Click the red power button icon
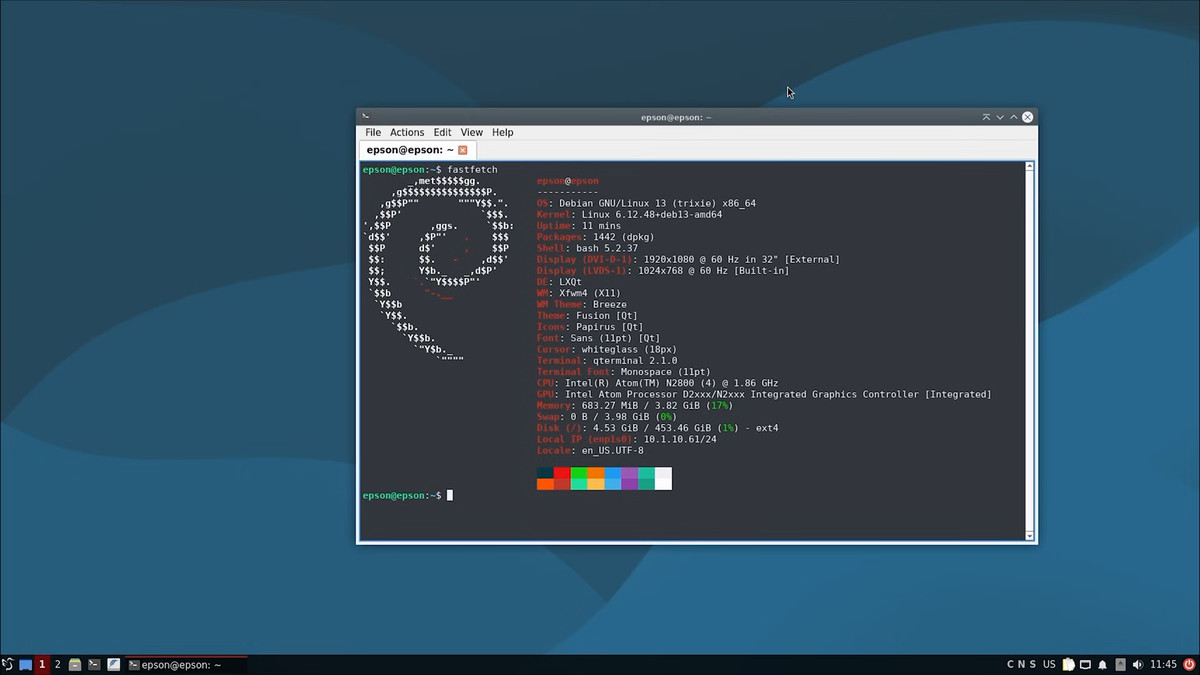Viewport: 1200px width, 675px height. click(1189, 664)
